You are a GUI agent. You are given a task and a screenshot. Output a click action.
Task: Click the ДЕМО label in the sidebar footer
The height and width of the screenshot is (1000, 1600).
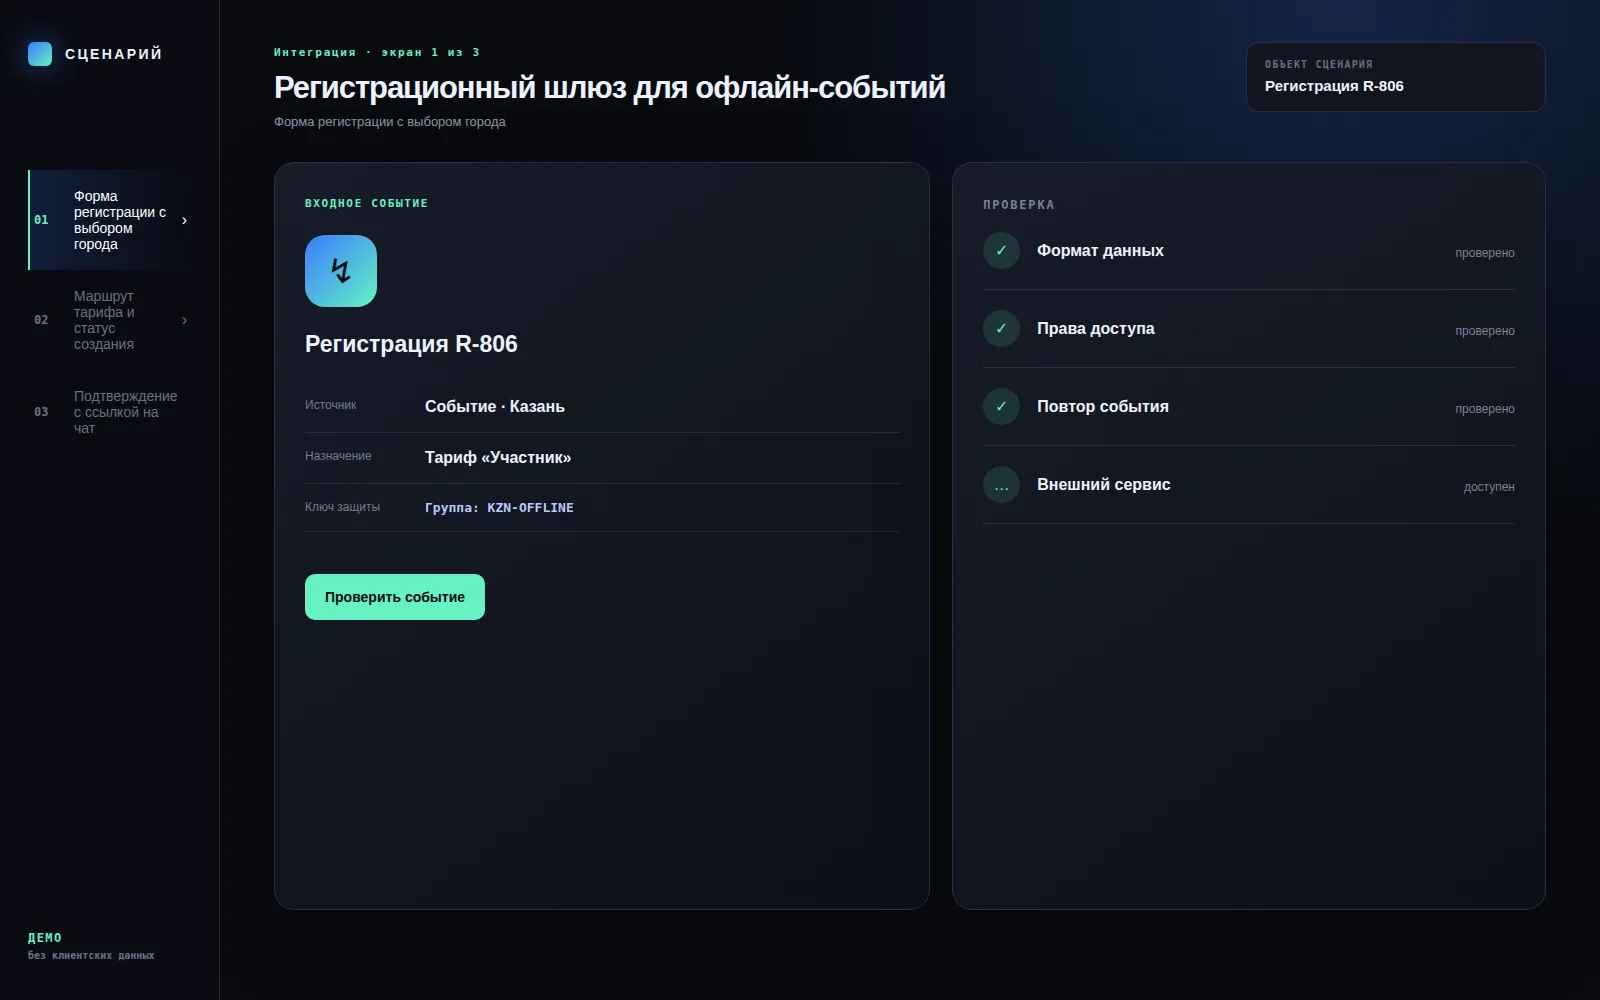(x=45, y=938)
